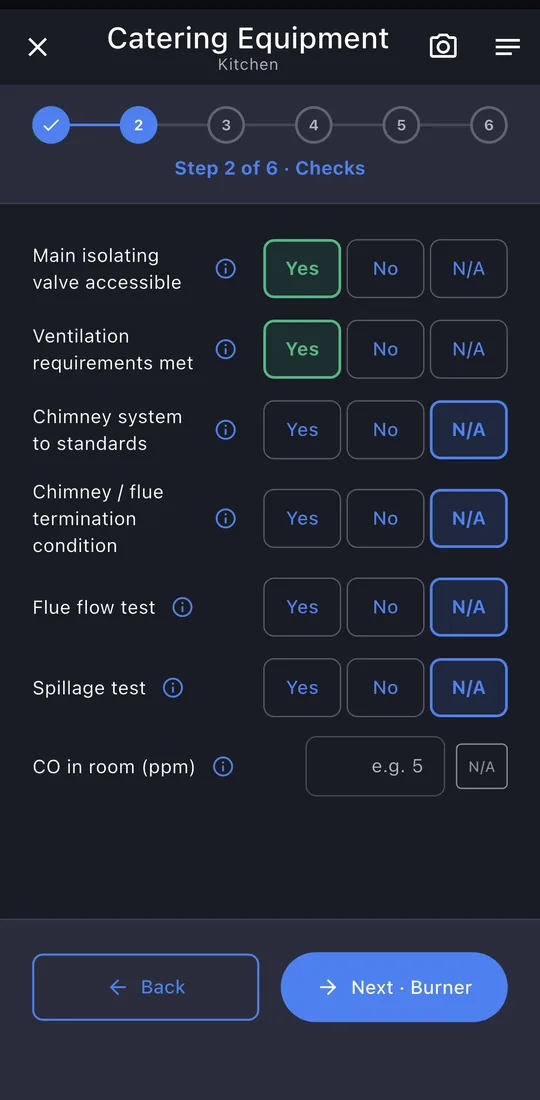The image size is (540, 1100).
Task: Jump to step 3 in progress stepper
Action: point(226,125)
